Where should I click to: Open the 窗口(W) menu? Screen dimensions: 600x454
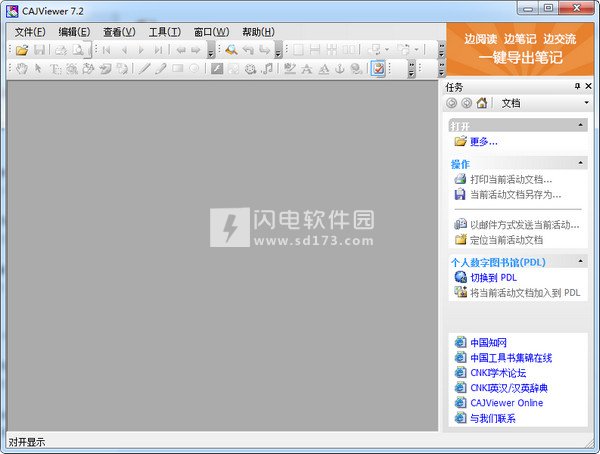[212, 32]
